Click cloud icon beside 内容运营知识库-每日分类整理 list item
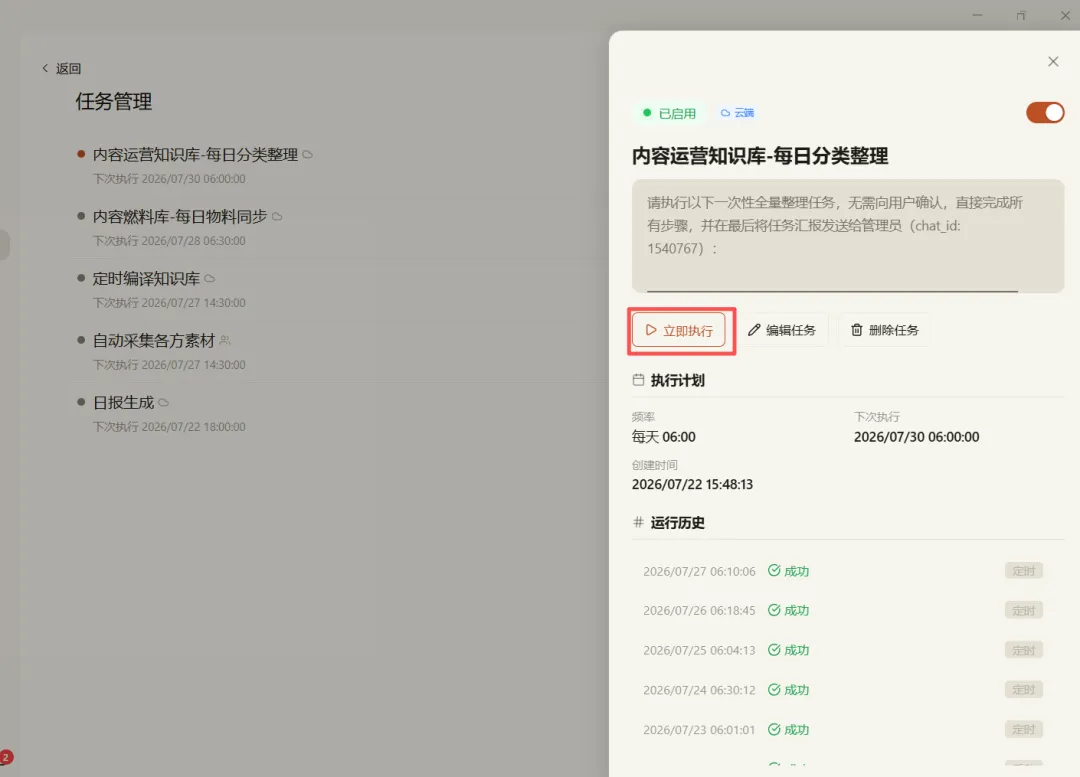Image resolution: width=1080 pixels, height=777 pixels. [x=308, y=155]
